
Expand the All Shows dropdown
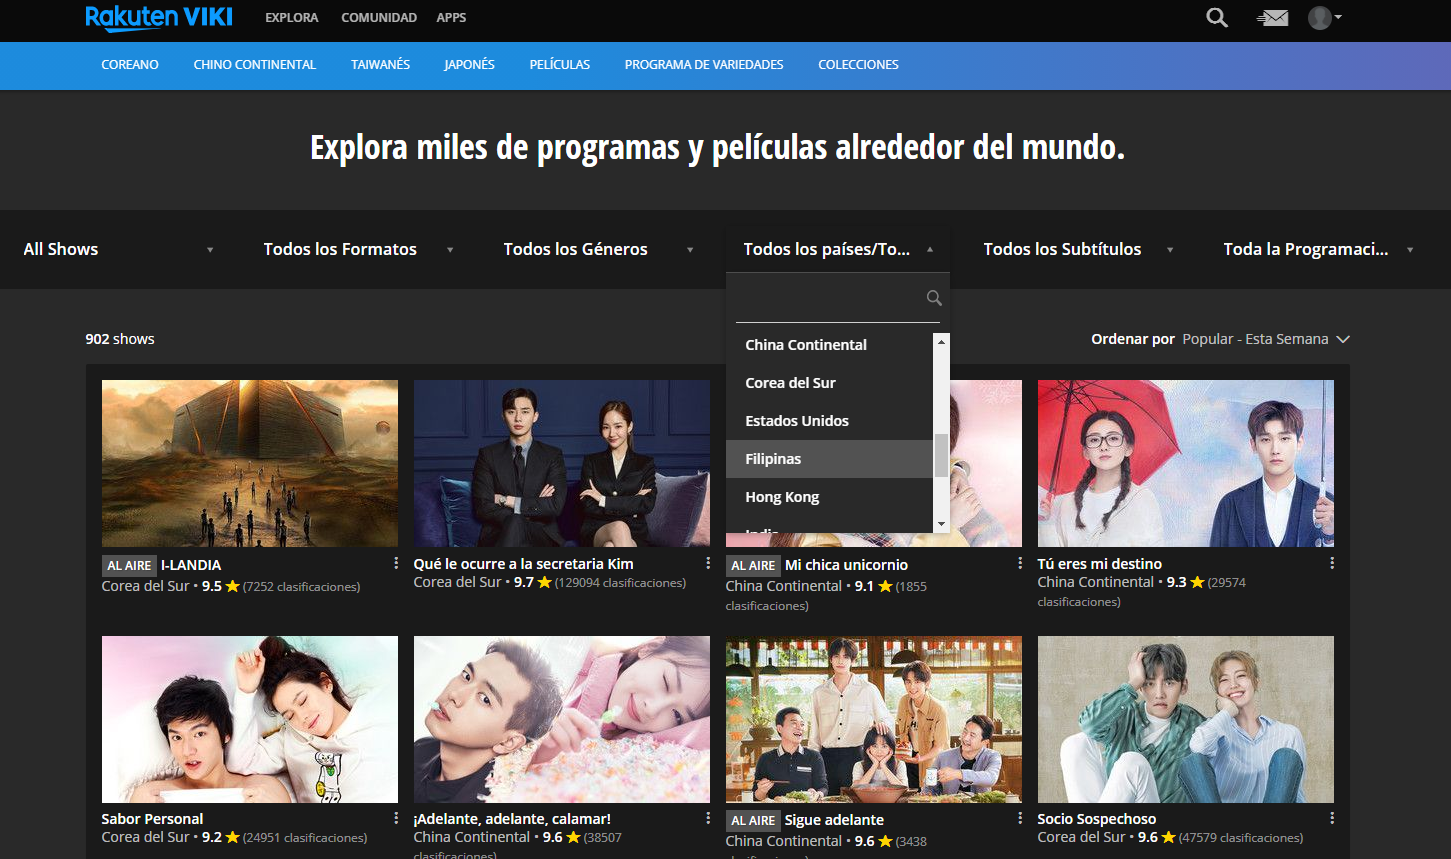click(x=118, y=249)
